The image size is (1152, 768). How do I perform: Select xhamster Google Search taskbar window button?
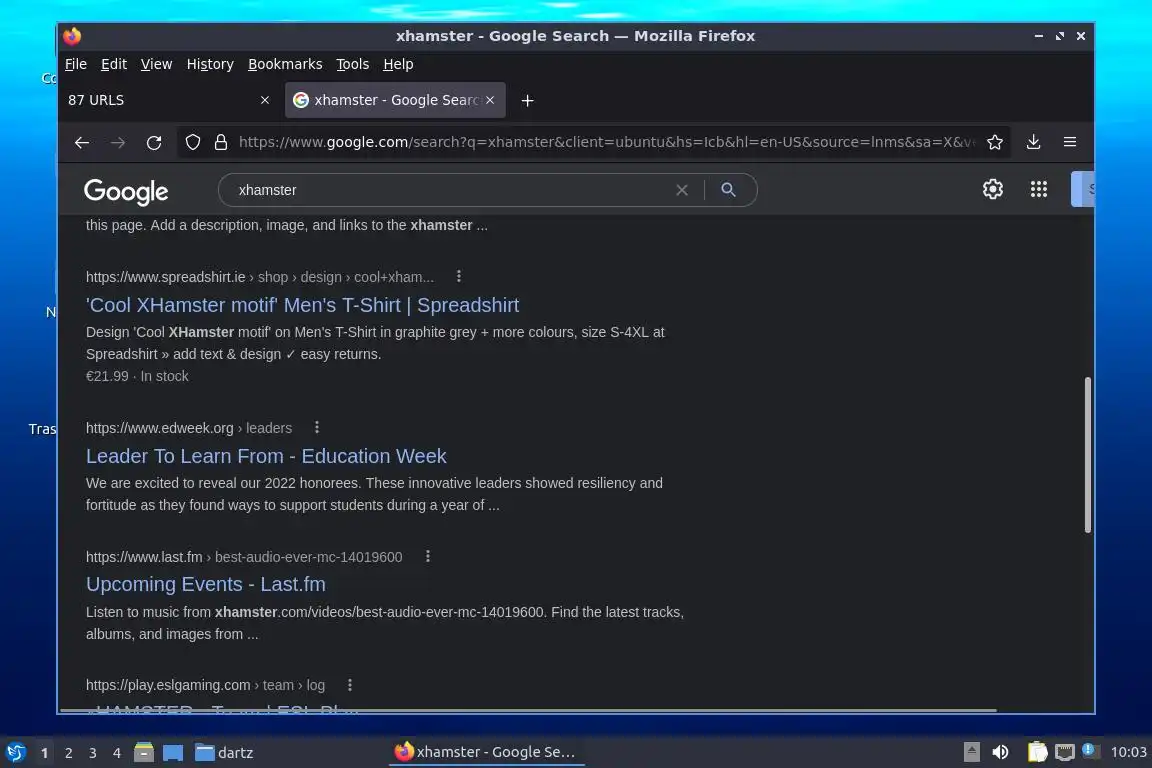(486, 752)
